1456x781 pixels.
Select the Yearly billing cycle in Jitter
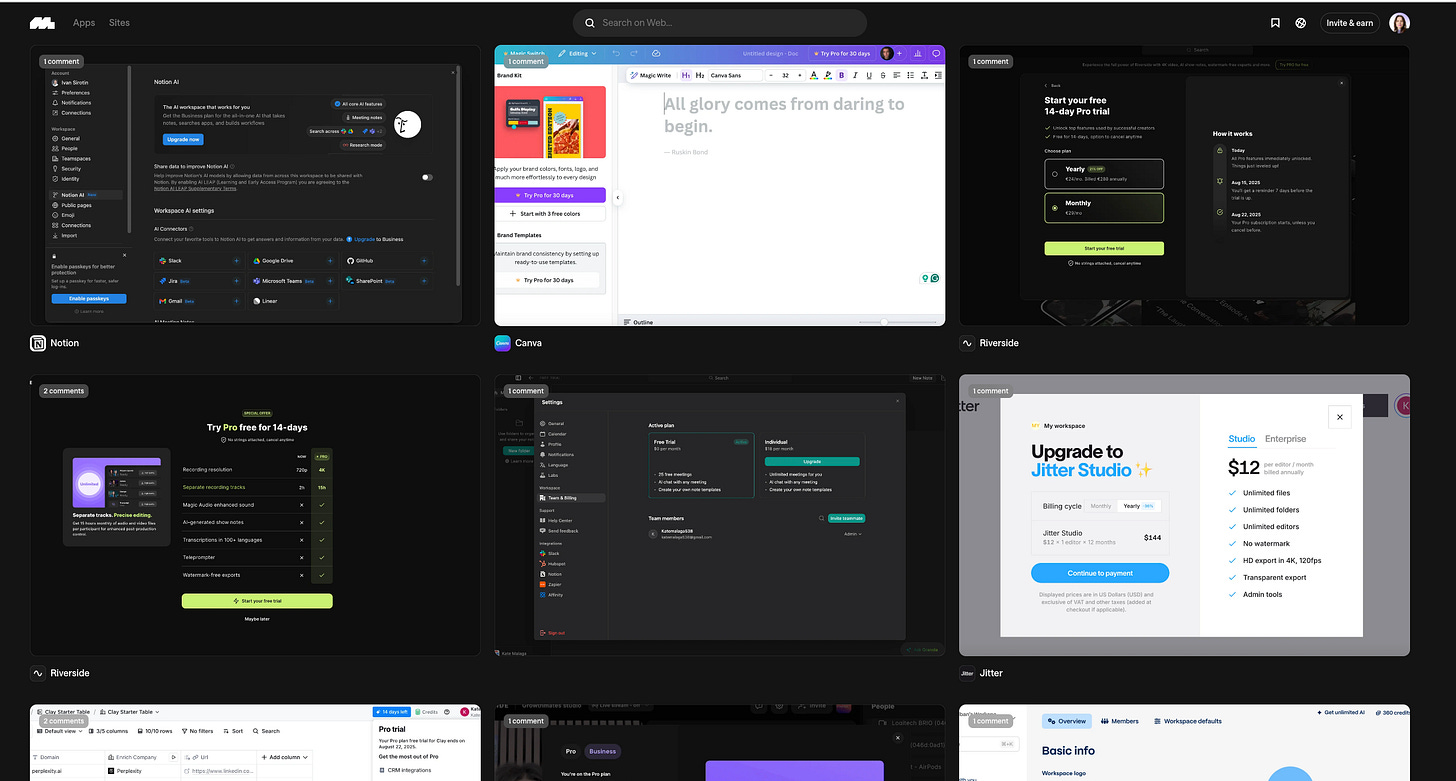pos(1139,506)
